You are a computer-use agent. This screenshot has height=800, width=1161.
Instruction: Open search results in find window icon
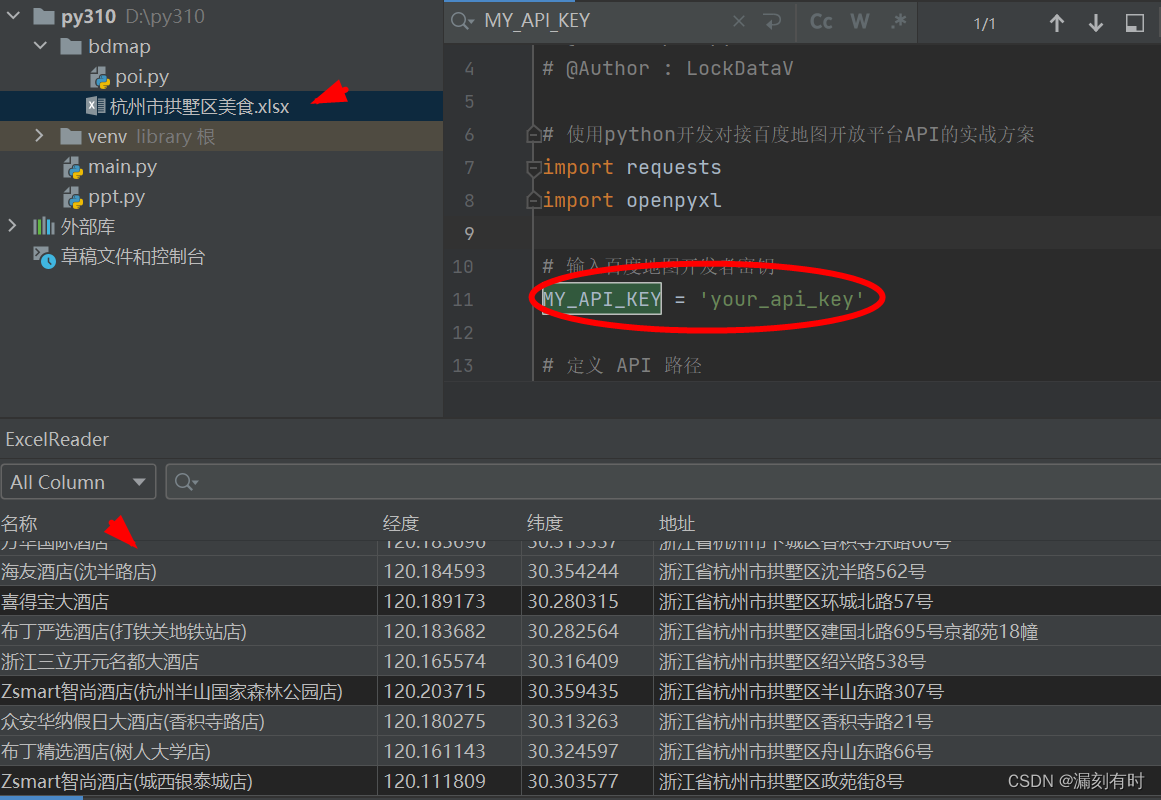[1134, 23]
